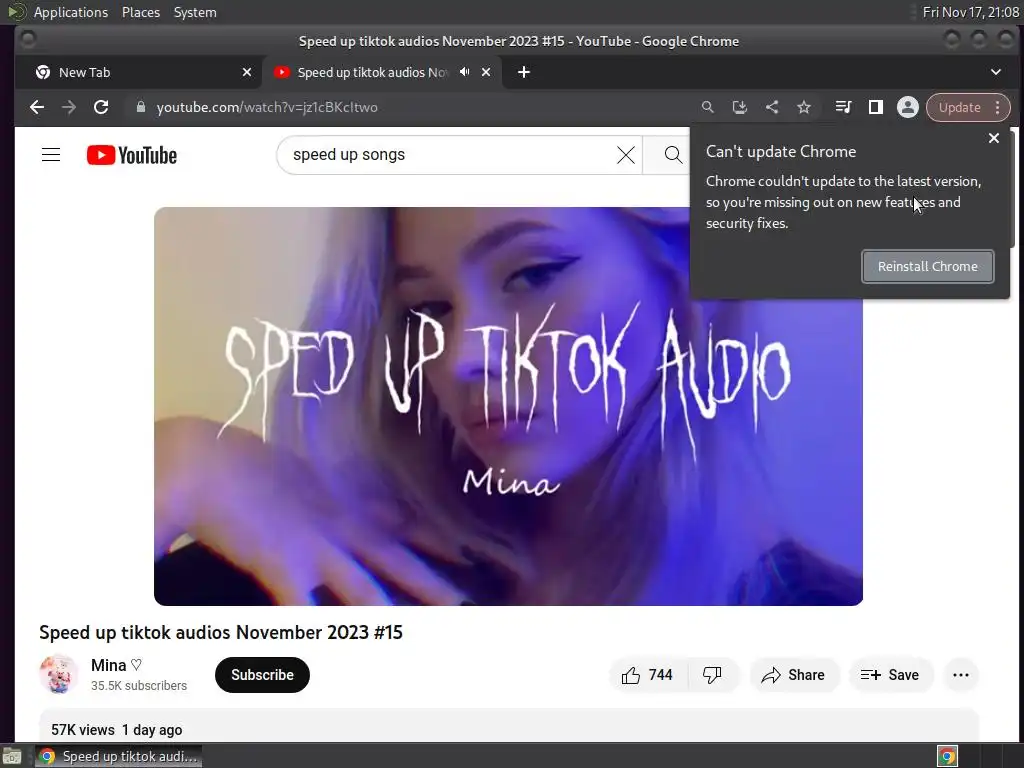Like the video with thumbs up
The width and height of the screenshot is (1024, 768).
click(647, 675)
